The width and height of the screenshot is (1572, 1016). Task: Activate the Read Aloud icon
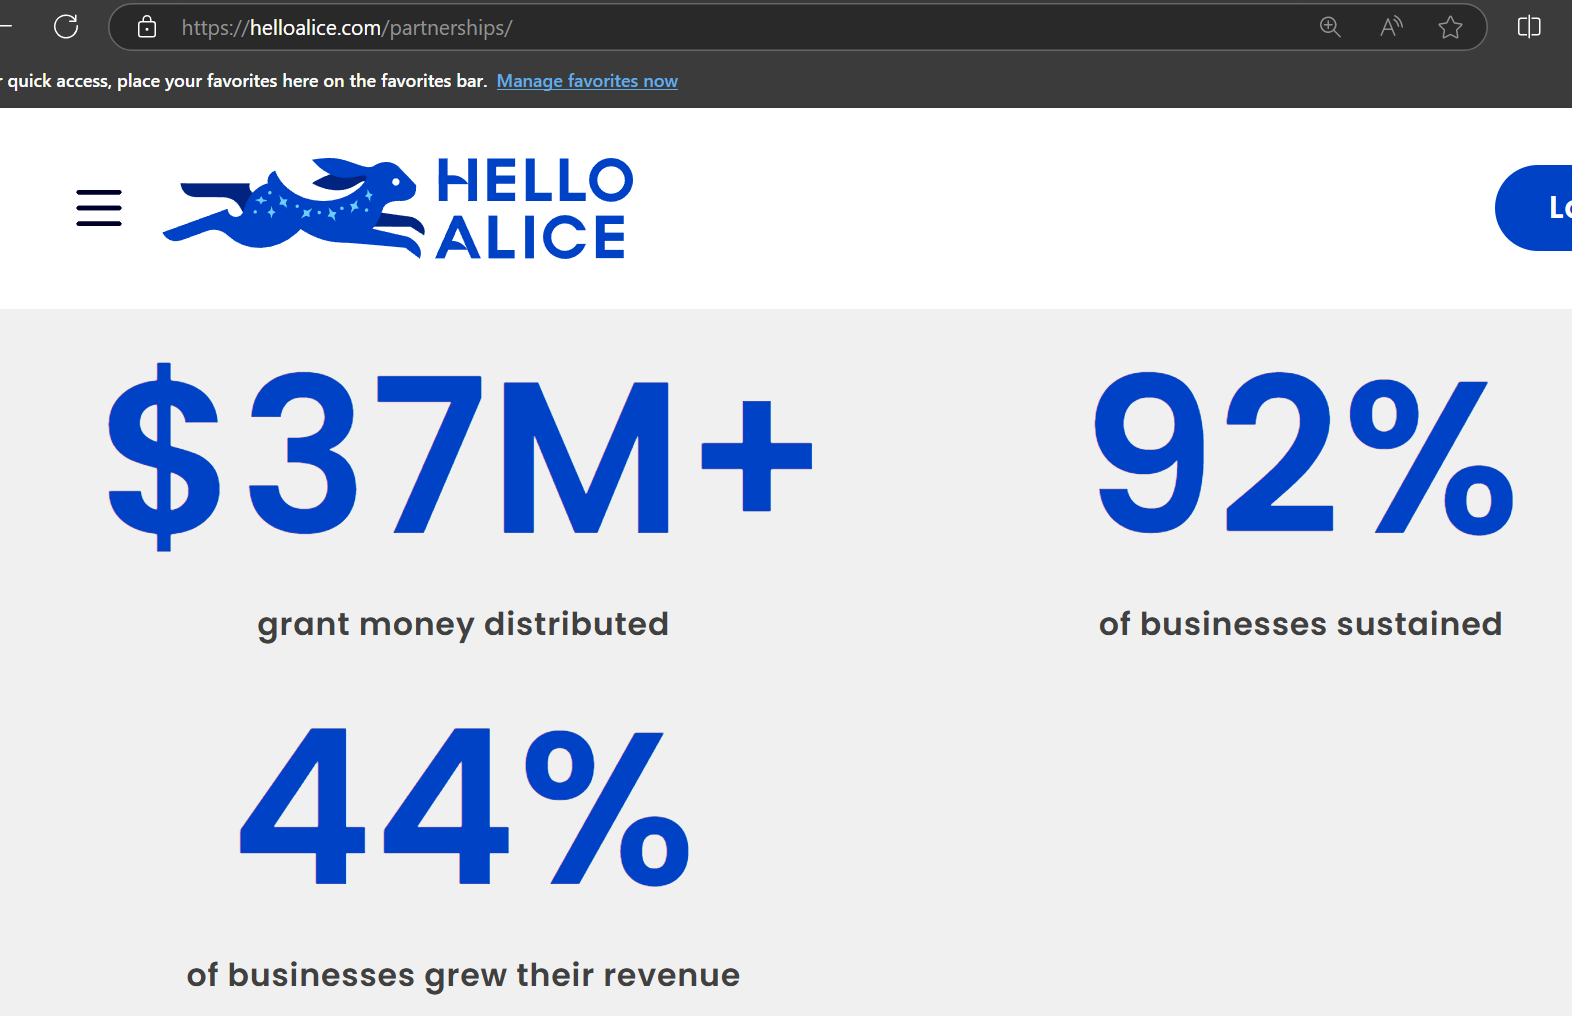(1391, 27)
